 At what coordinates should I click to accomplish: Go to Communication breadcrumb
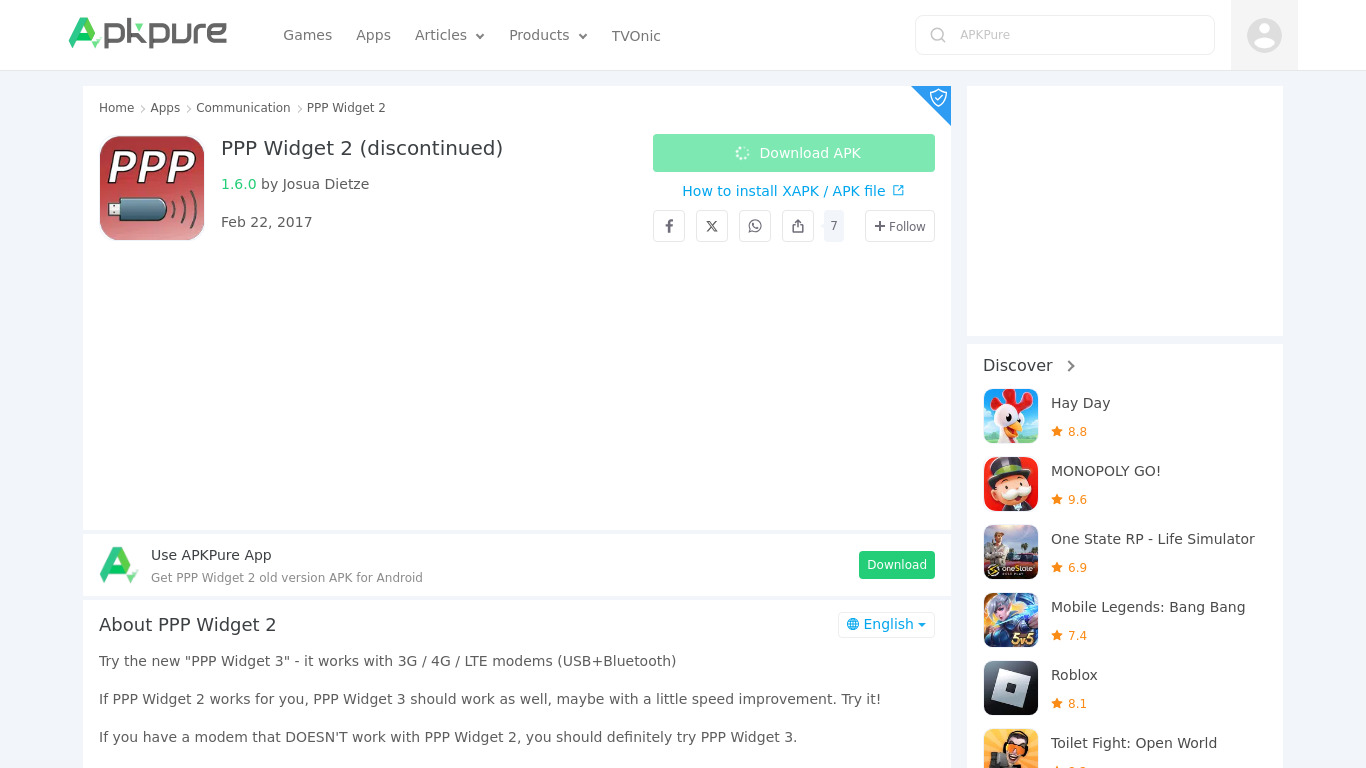tap(243, 108)
